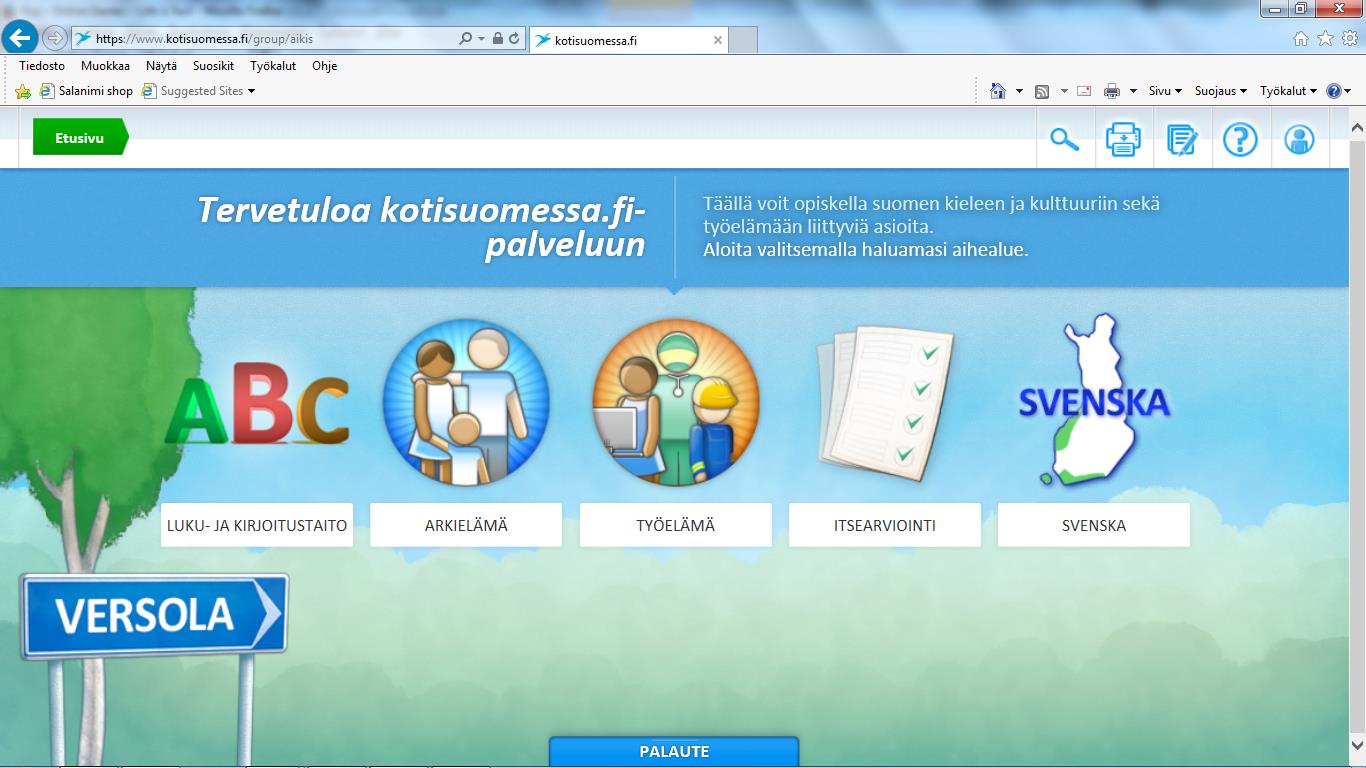Open the user profile icon
Viewport: 1366px width, 768px height.
pyautogui.click(x=1299, y=139)
